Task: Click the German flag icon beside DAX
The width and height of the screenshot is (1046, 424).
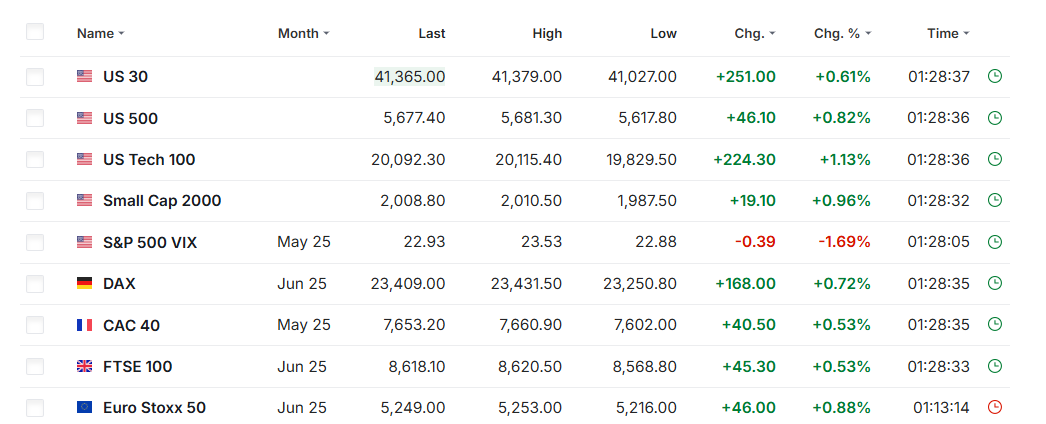Action: click(x=85, y=283)
